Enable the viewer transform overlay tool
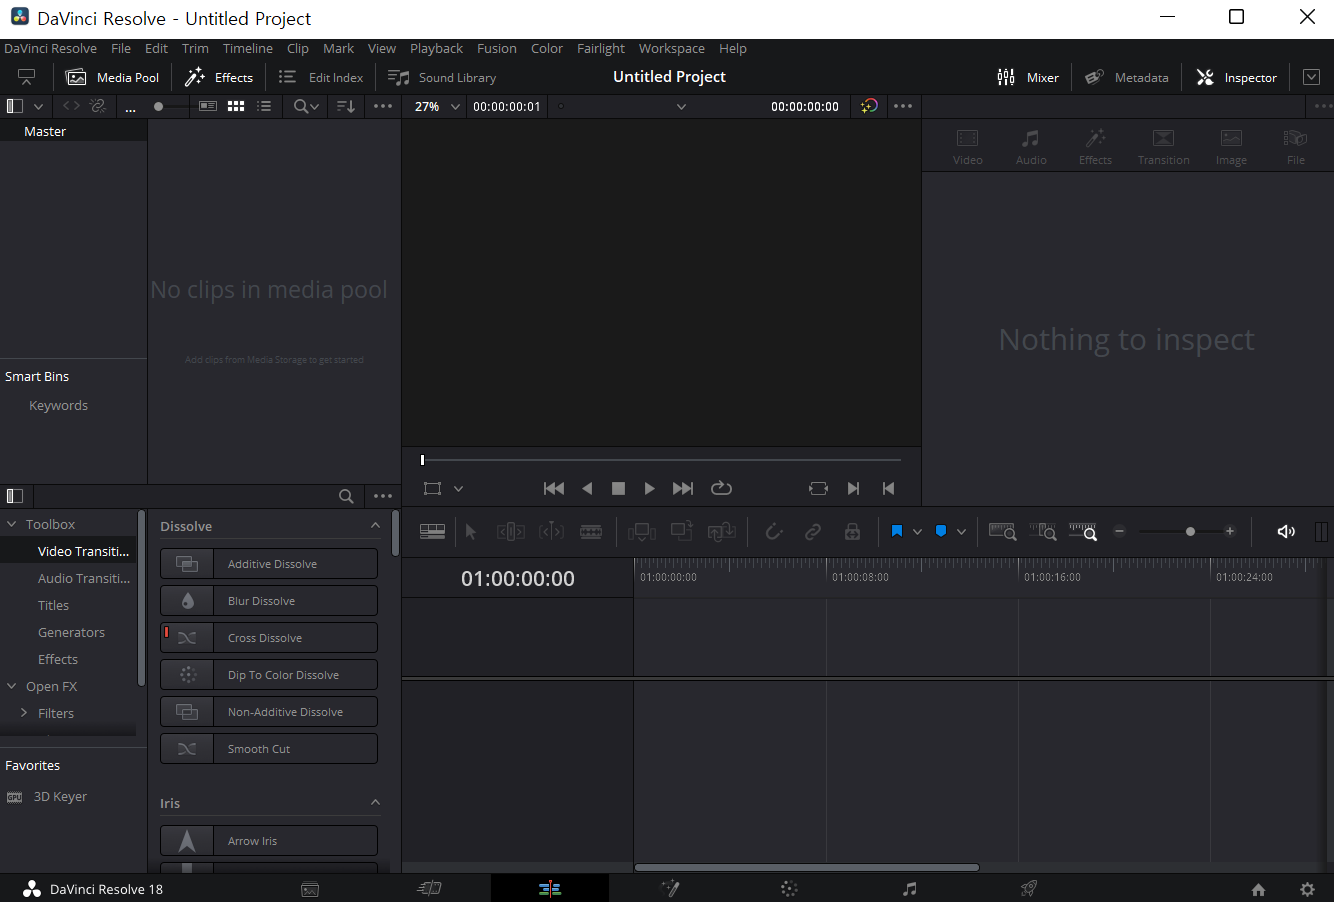The height and width of the screenshot is (902, 1334). click(432, 488)
